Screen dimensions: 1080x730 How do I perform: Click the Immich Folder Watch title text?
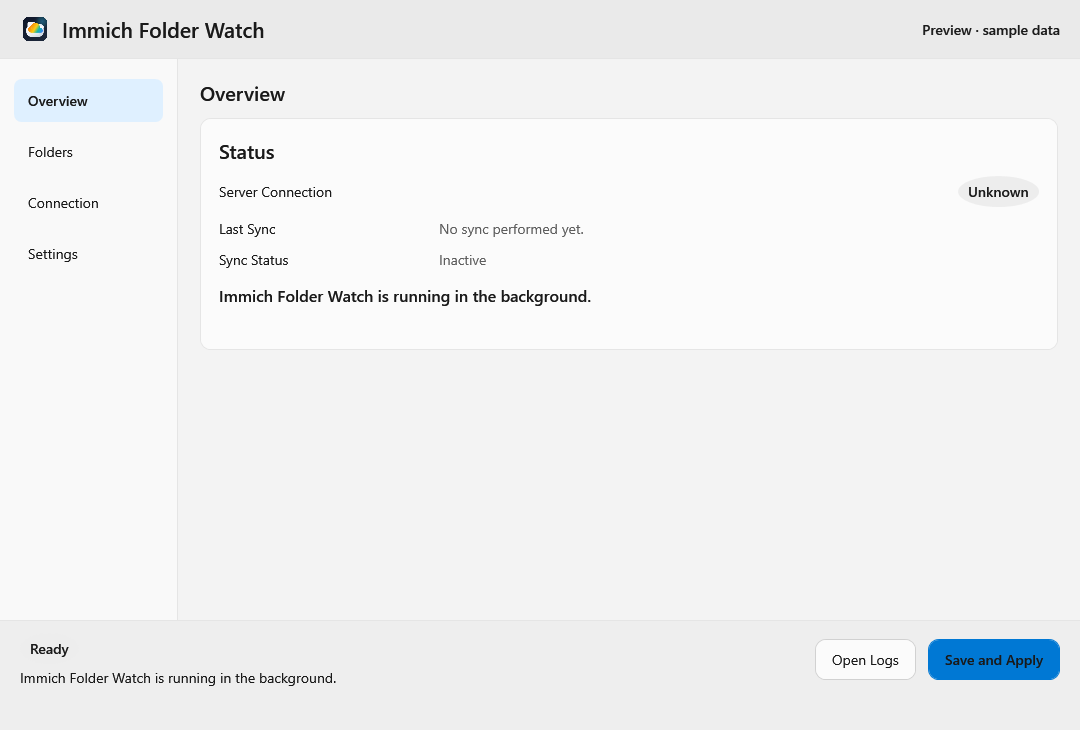click(x=163, y=30)
